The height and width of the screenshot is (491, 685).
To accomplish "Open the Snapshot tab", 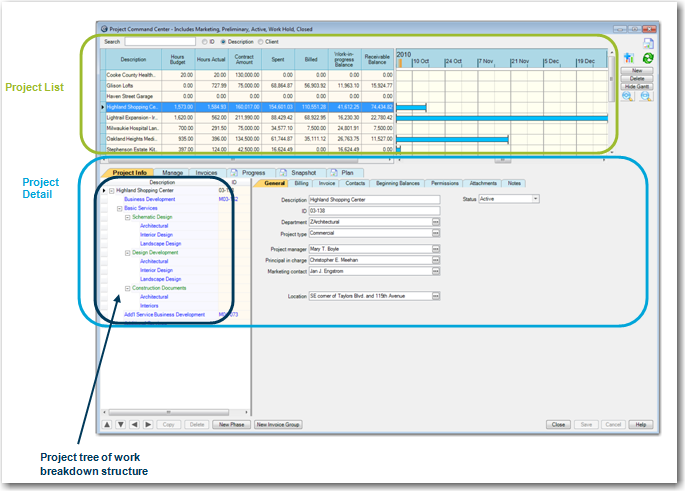I will coord(301,172).
